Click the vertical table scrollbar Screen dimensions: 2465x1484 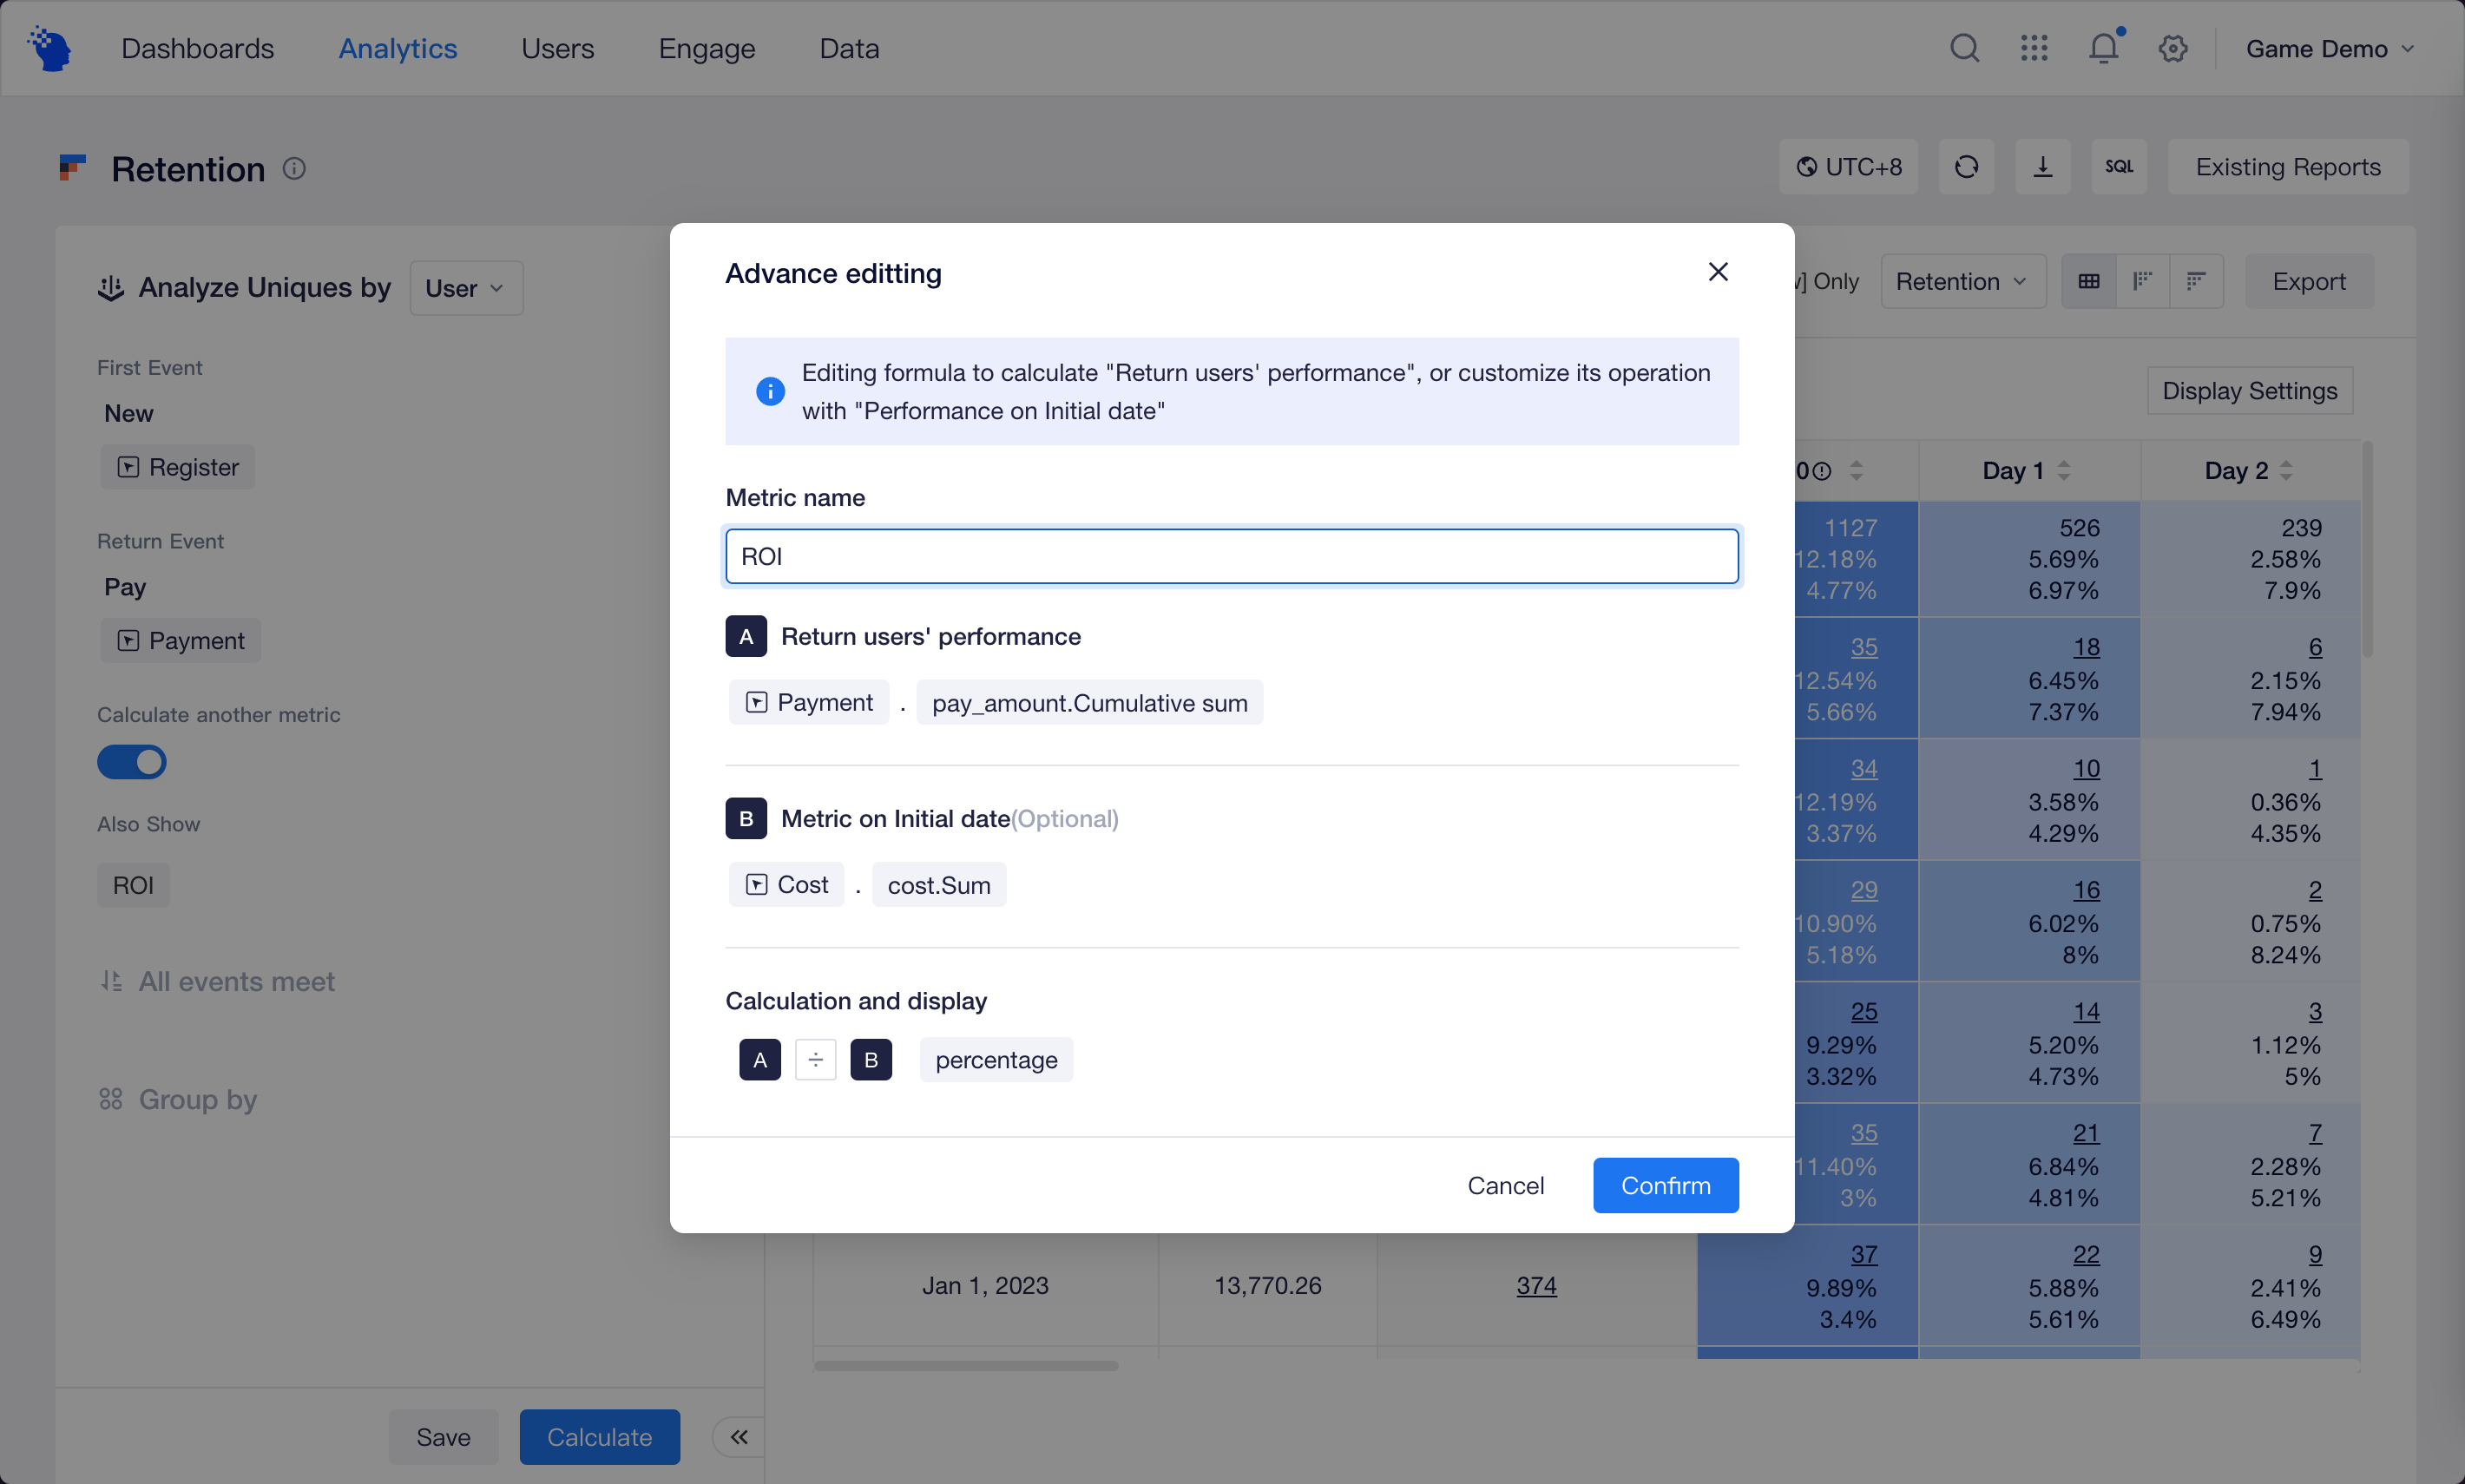(x=2367, y=550)
